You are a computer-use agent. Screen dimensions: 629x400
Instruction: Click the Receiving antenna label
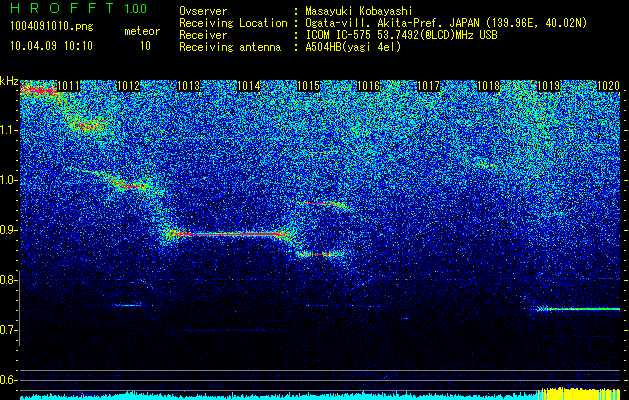[x=230, y=47]
